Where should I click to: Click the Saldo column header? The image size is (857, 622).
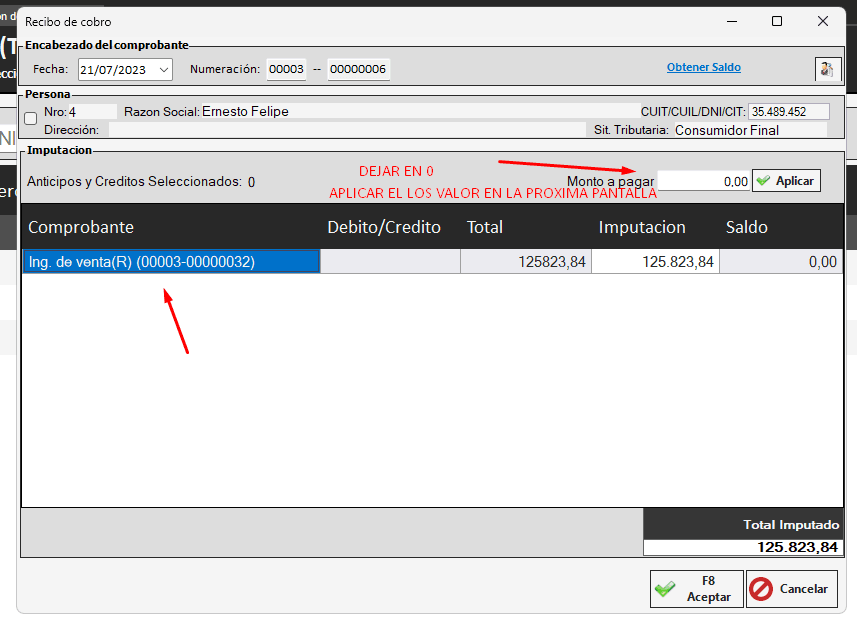(746, 227)
